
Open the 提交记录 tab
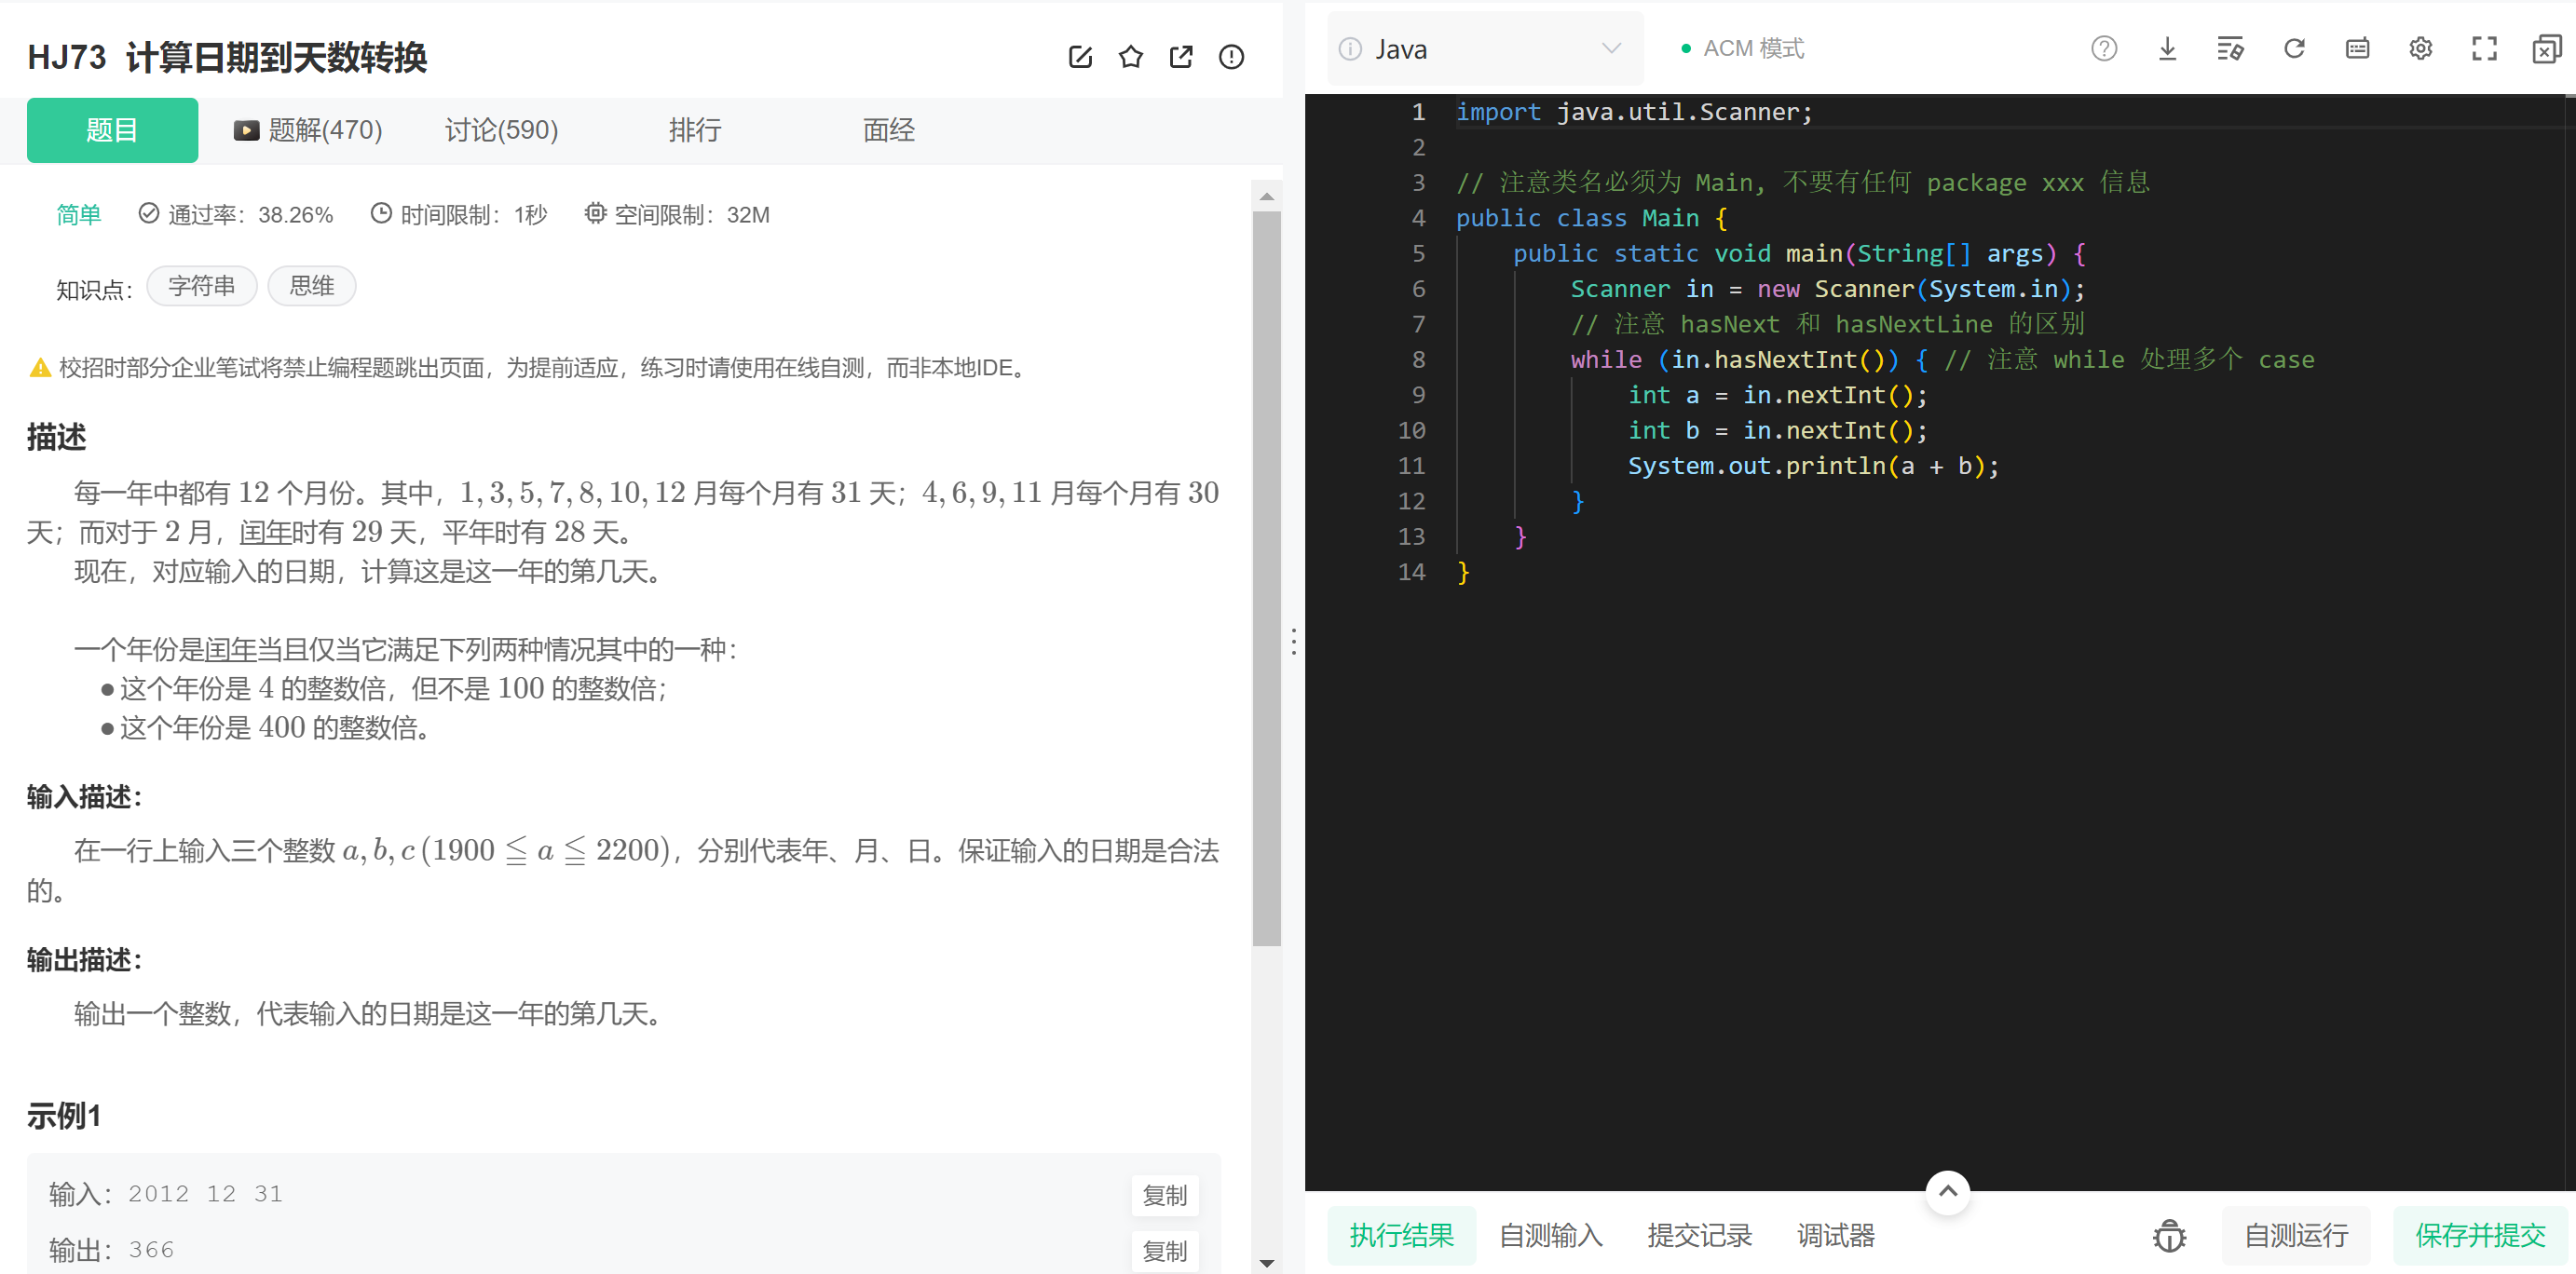pyautogui.click(x=1699, y=1236)
